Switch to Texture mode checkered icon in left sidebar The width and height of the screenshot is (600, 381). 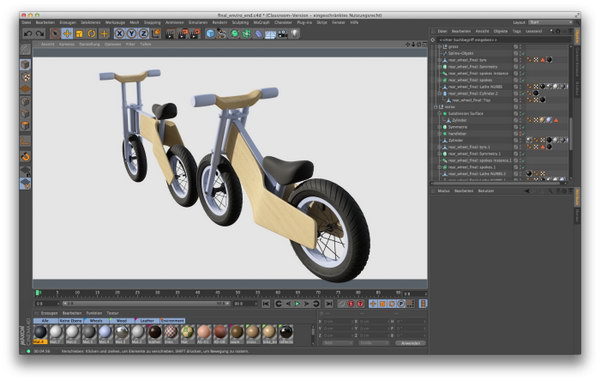pos(25,77)
